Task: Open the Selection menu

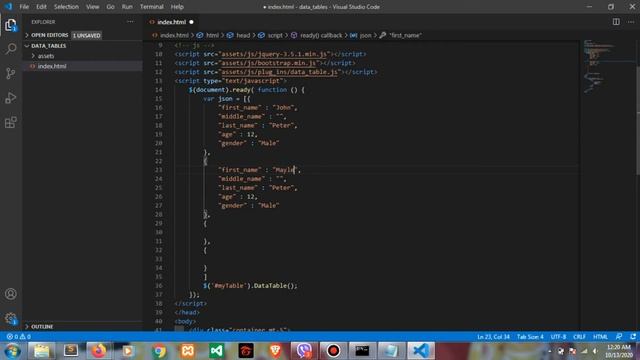Action: [x=66, y=7]
